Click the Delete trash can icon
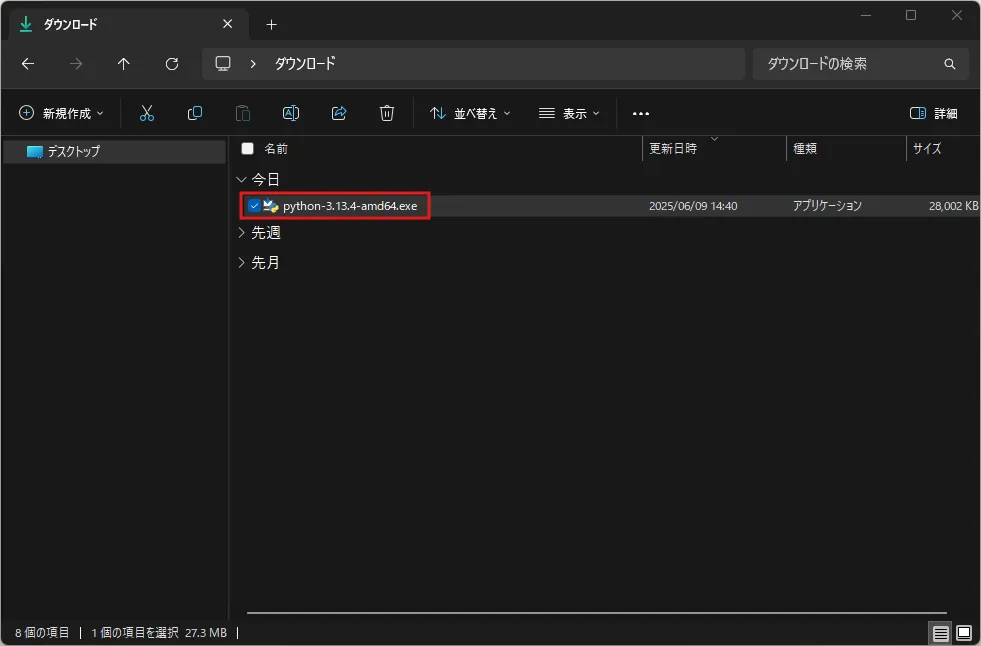 [387, 113]
